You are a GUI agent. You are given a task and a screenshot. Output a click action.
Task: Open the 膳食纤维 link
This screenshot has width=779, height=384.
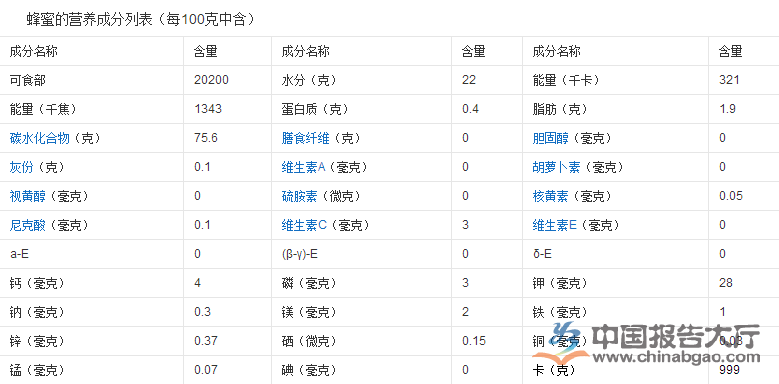[305, 138]
